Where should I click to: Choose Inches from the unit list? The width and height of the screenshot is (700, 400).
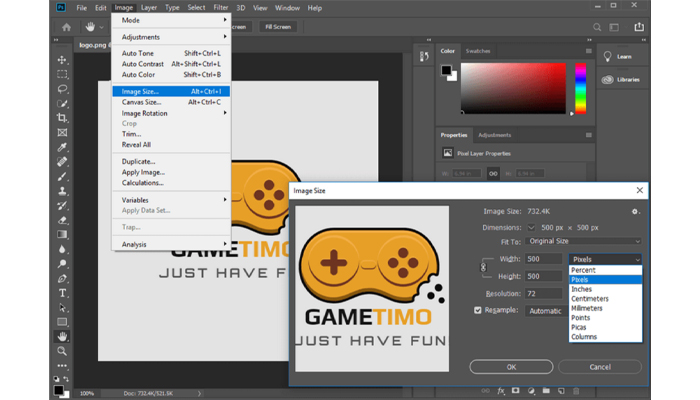pos(580,289)
